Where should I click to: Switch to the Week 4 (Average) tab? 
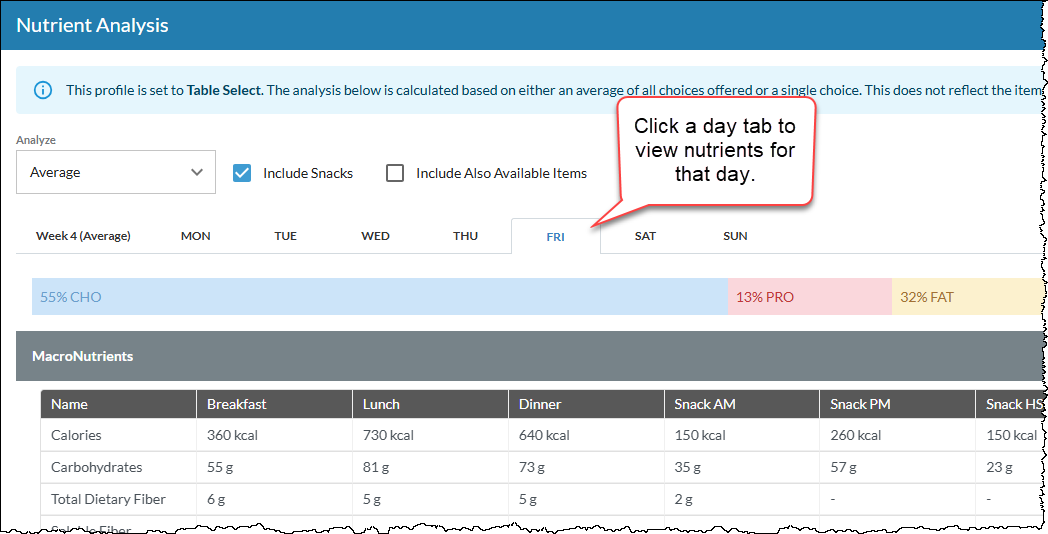tap(84, 236)
